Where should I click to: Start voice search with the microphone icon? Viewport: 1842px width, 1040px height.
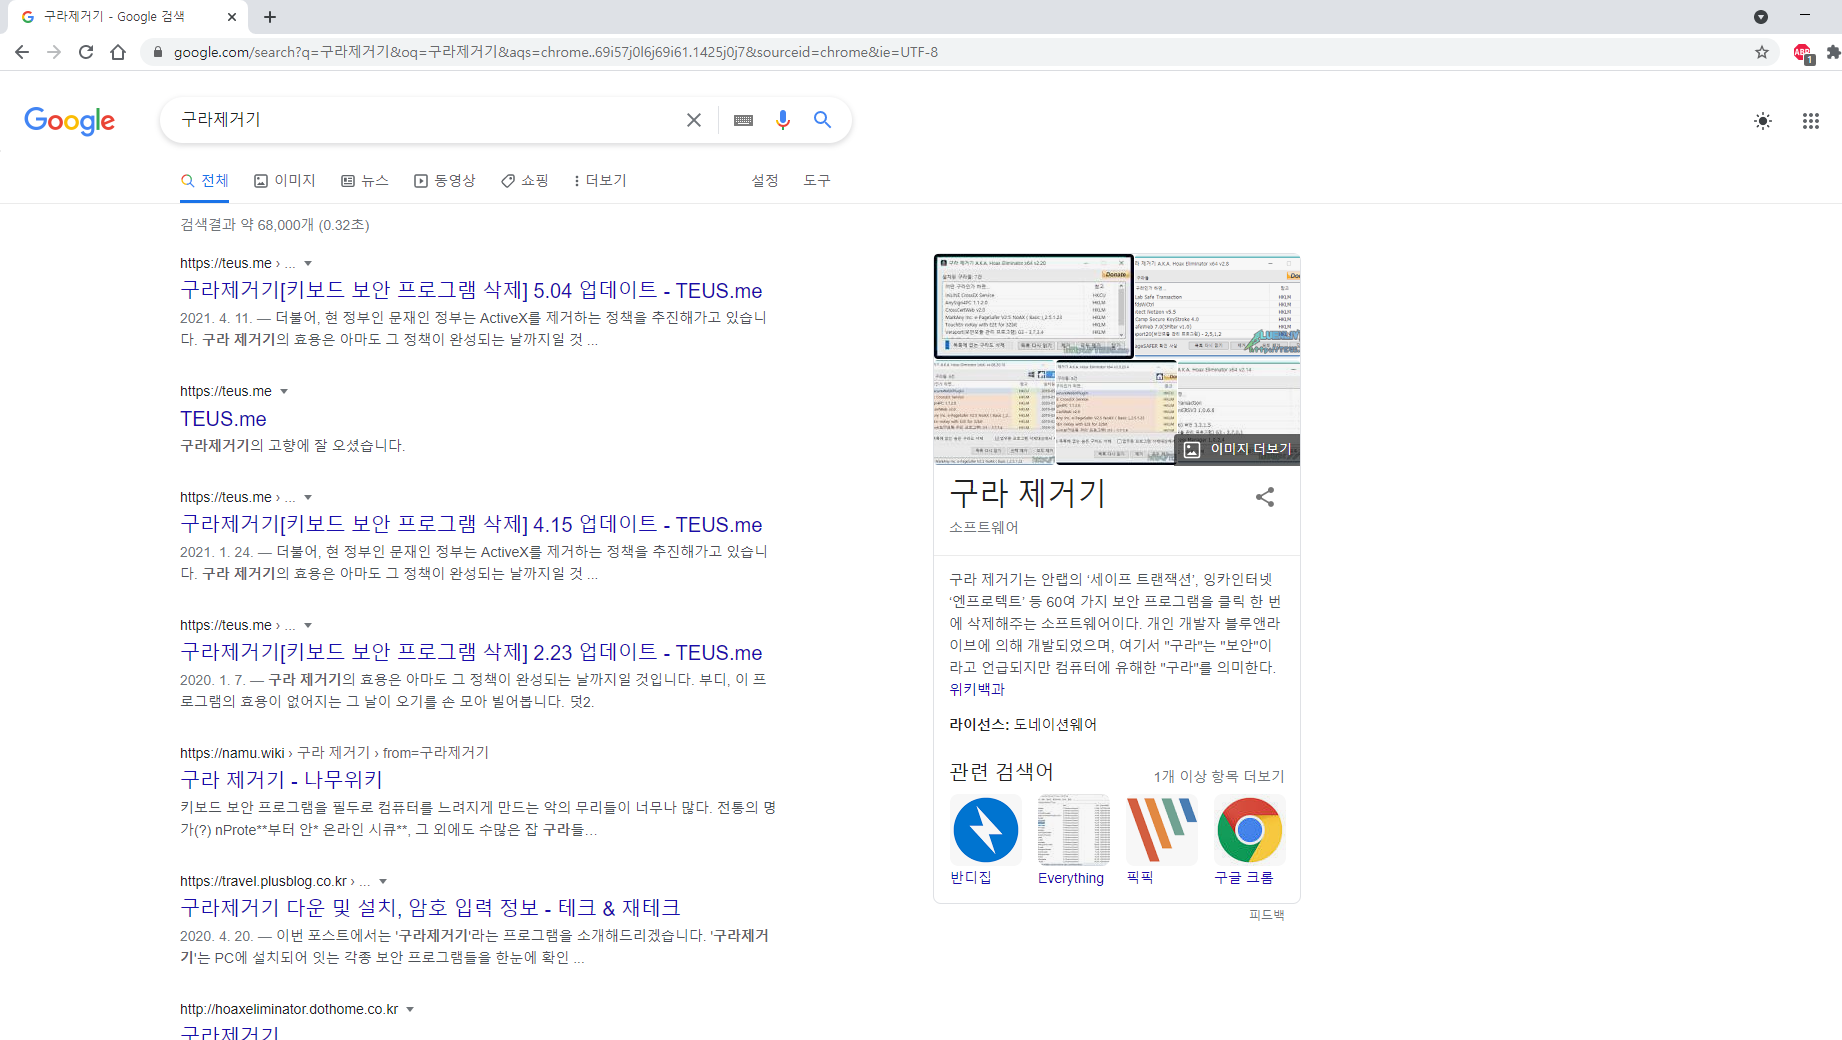(783, 120)
